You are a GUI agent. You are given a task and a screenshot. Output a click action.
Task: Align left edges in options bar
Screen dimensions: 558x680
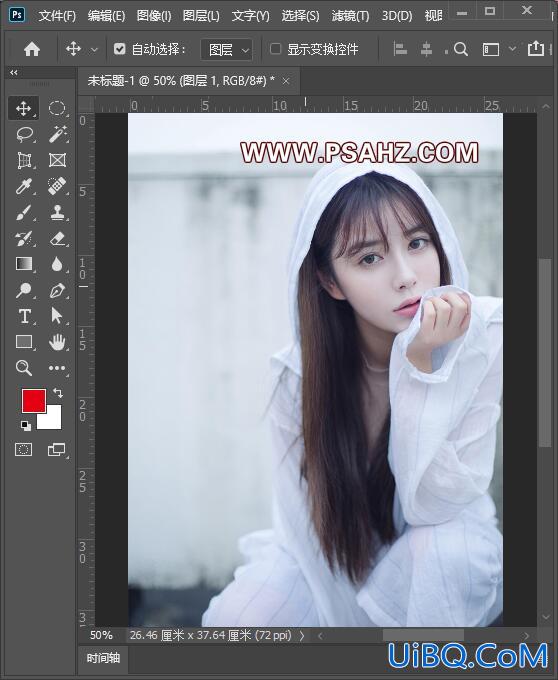400,49
